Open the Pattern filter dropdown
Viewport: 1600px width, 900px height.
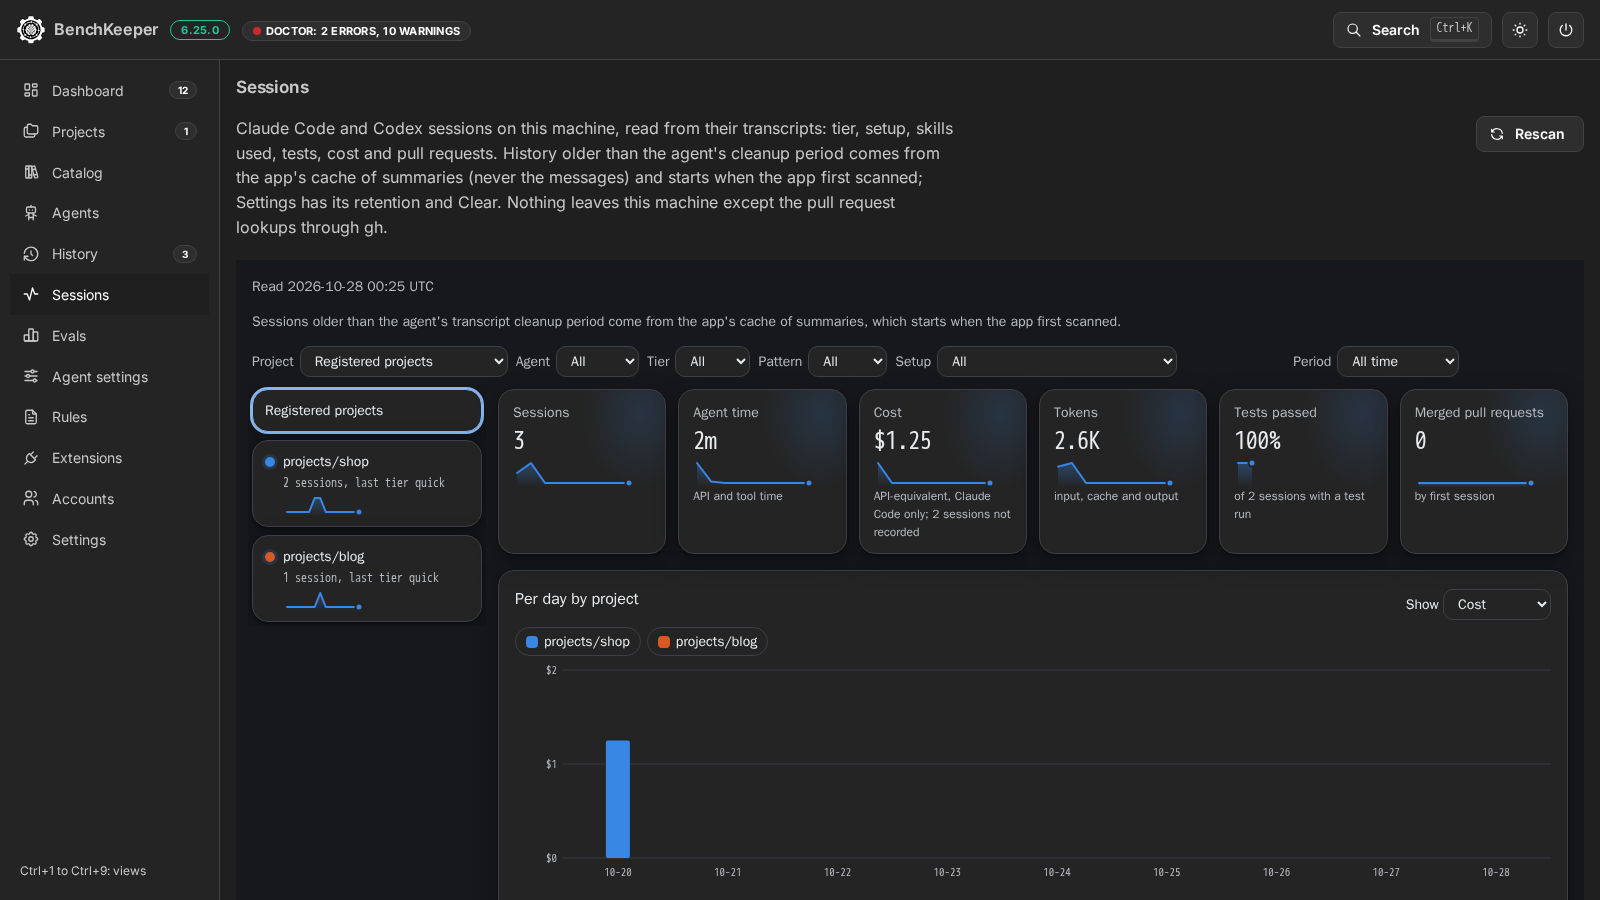tap(847, 361)
